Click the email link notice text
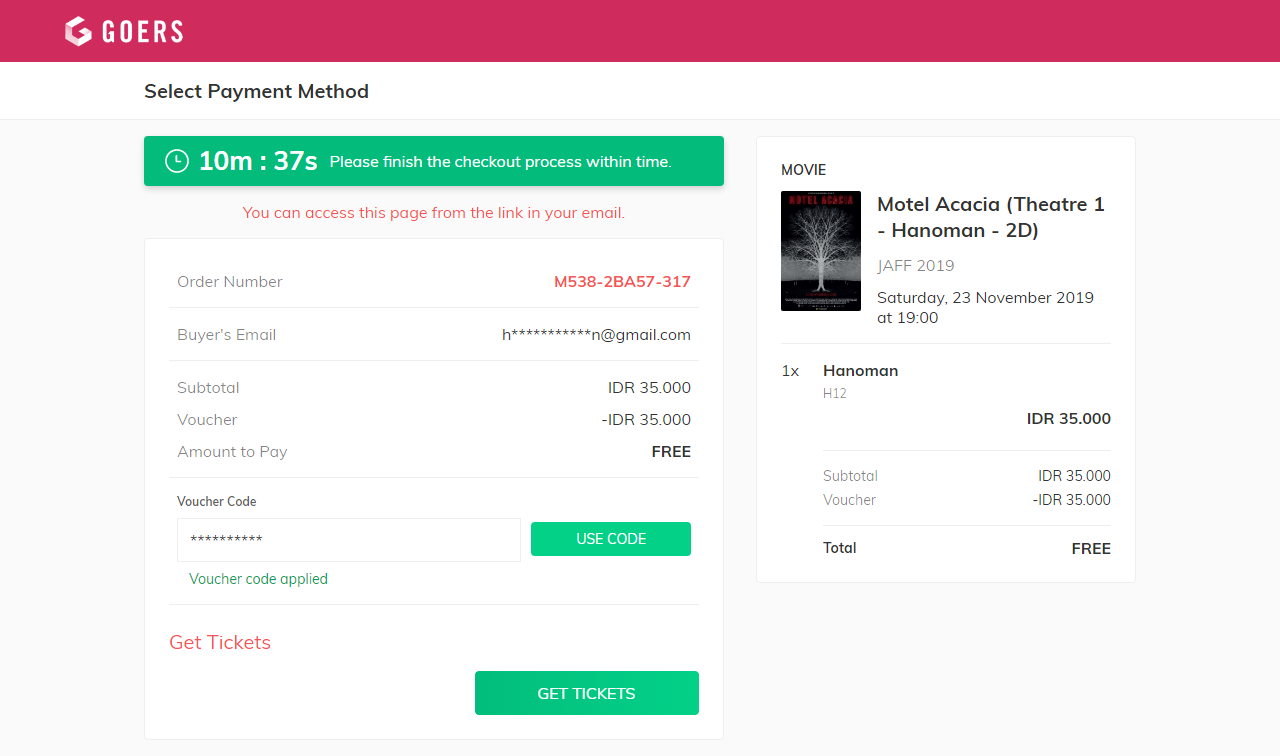The height and width of the screenshot is (756, 1280). click(433, 213)
